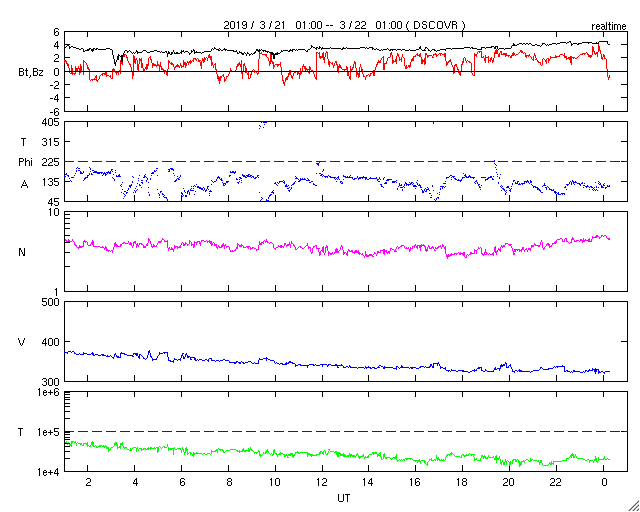Click the '20' hour label on the UT axis
640x512 pixels.
[509, 483]
